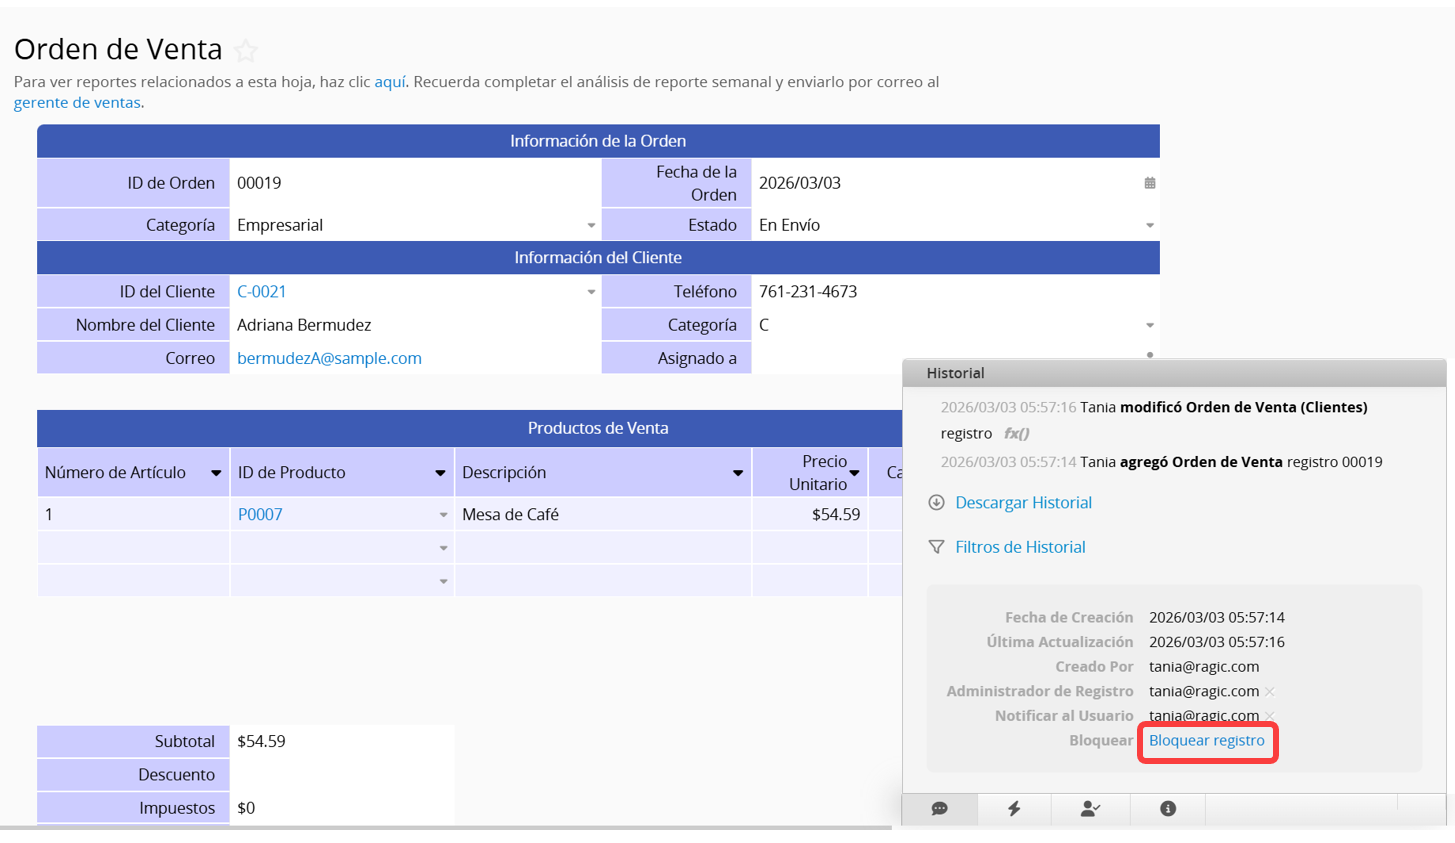
Task: Click the Descargar Historial link
Action: pos(1023,503)
